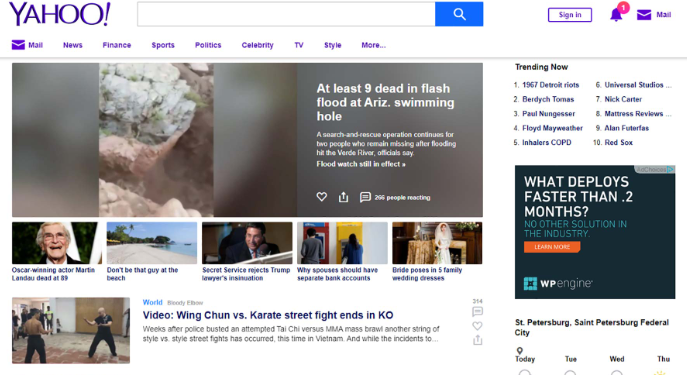Open the separate bank accounts story thumbnail
Viewport: 687px width, 375px height.
tap(342, 243)
